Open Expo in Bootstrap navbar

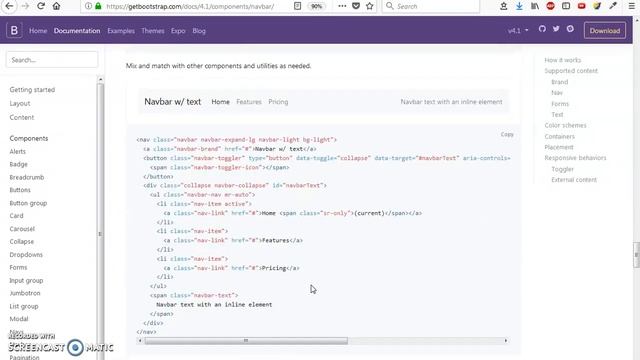click(x=178, y=31)
